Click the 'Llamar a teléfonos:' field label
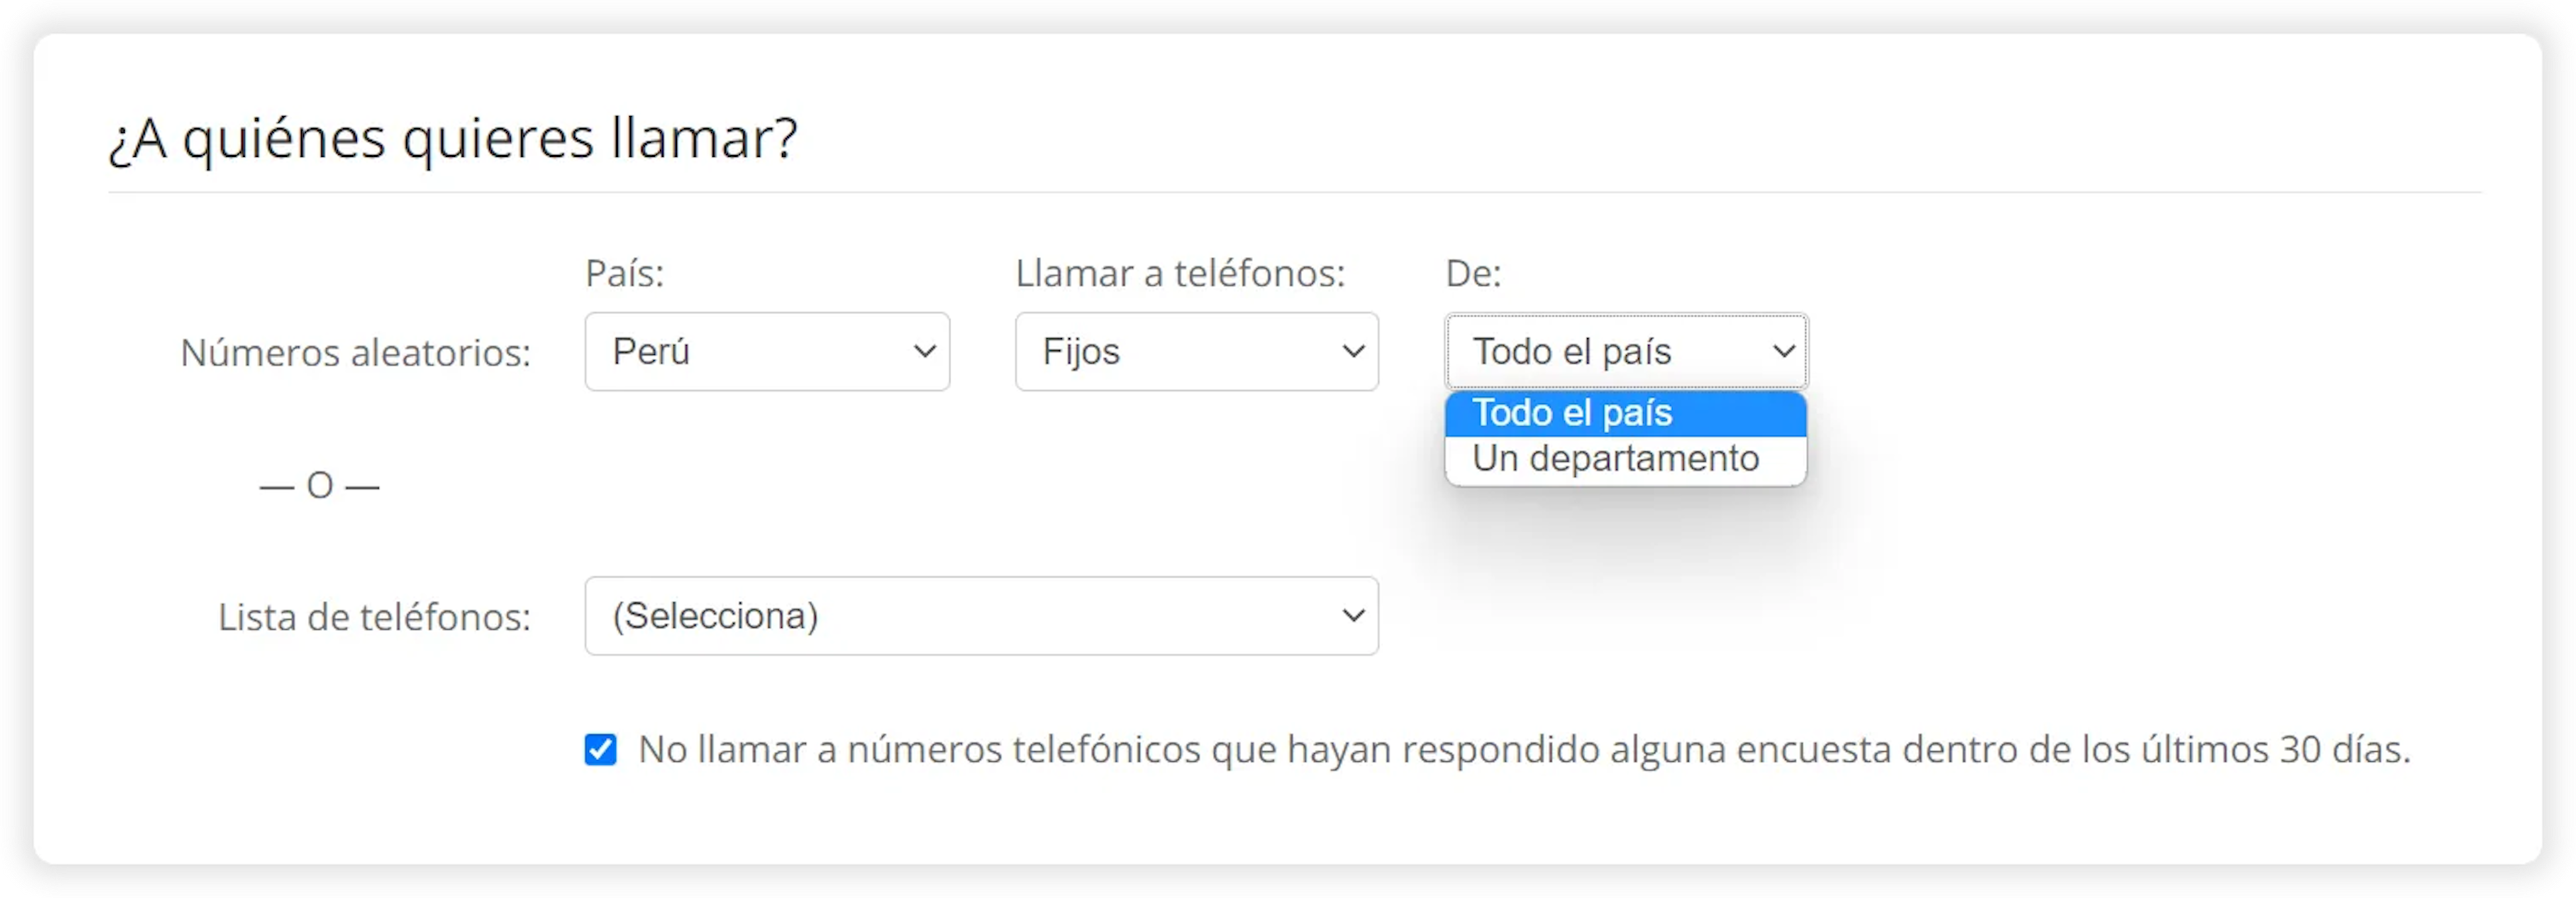Screen dimensions: 2576x898 pyautogui.click(x=1180, y=274)
